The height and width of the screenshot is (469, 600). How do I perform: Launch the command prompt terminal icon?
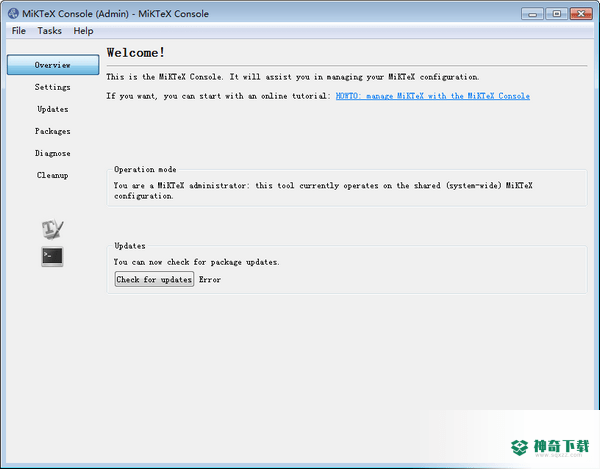point(52,256)
